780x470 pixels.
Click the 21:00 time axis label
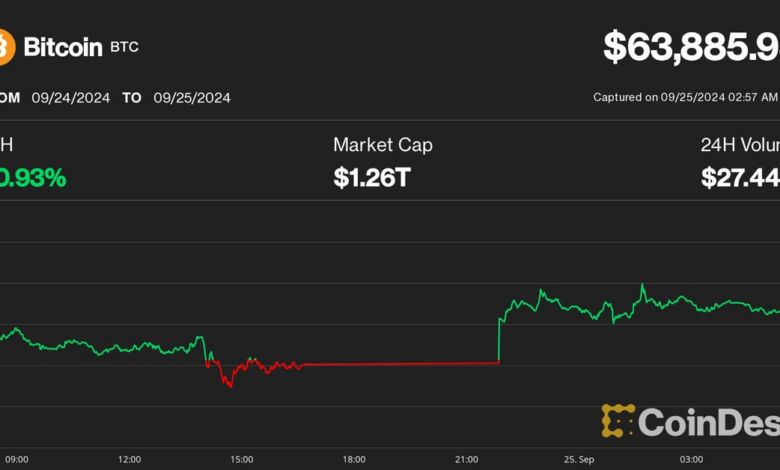(467, 459)
